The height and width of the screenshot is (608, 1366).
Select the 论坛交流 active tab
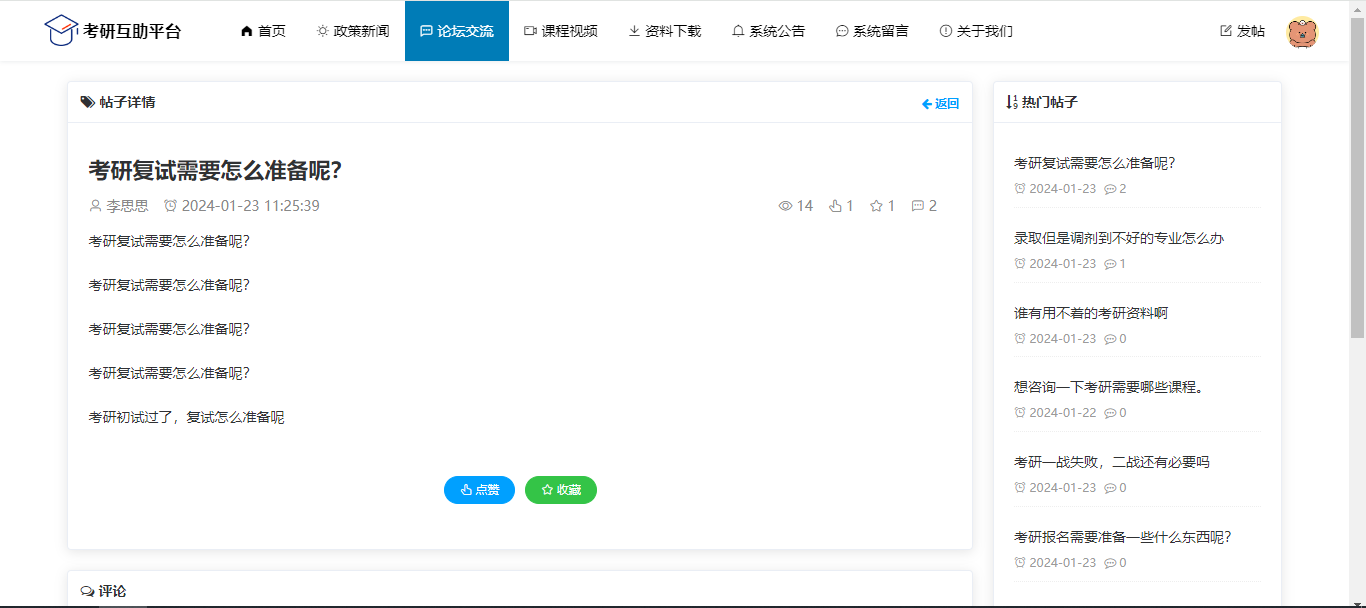(457, 31)
